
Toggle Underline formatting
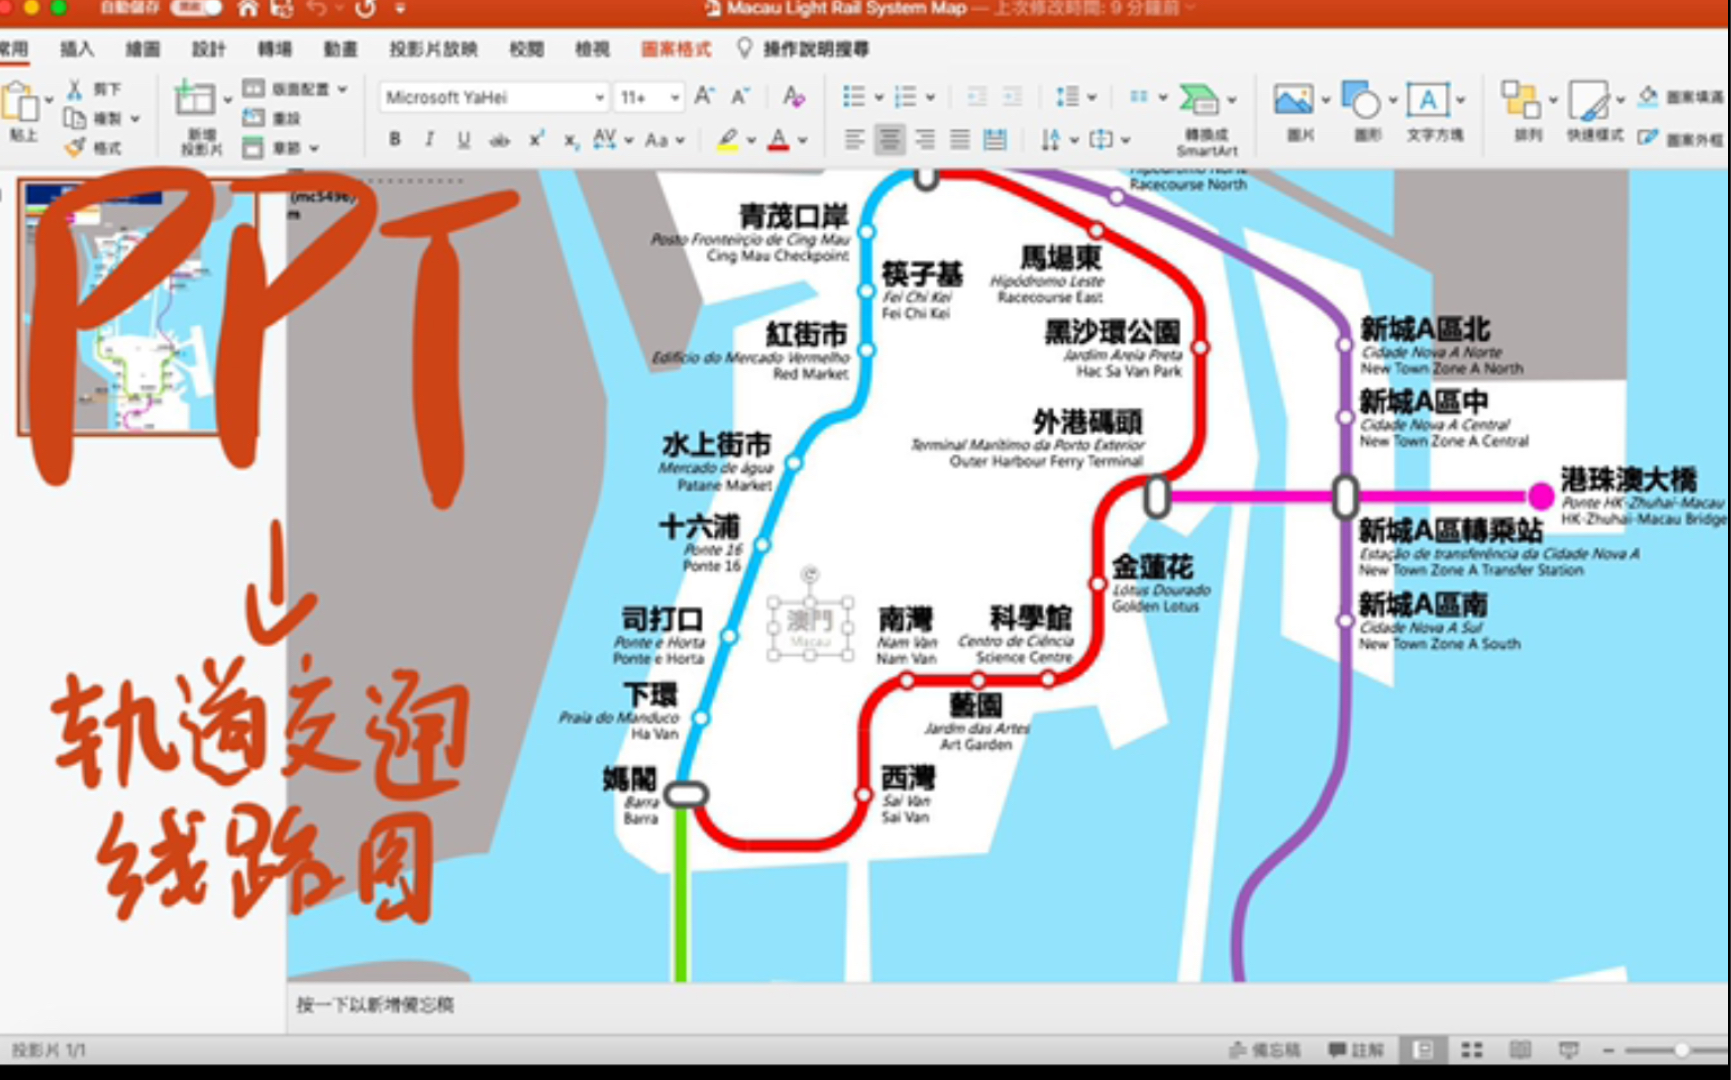(x=463, y=140)
